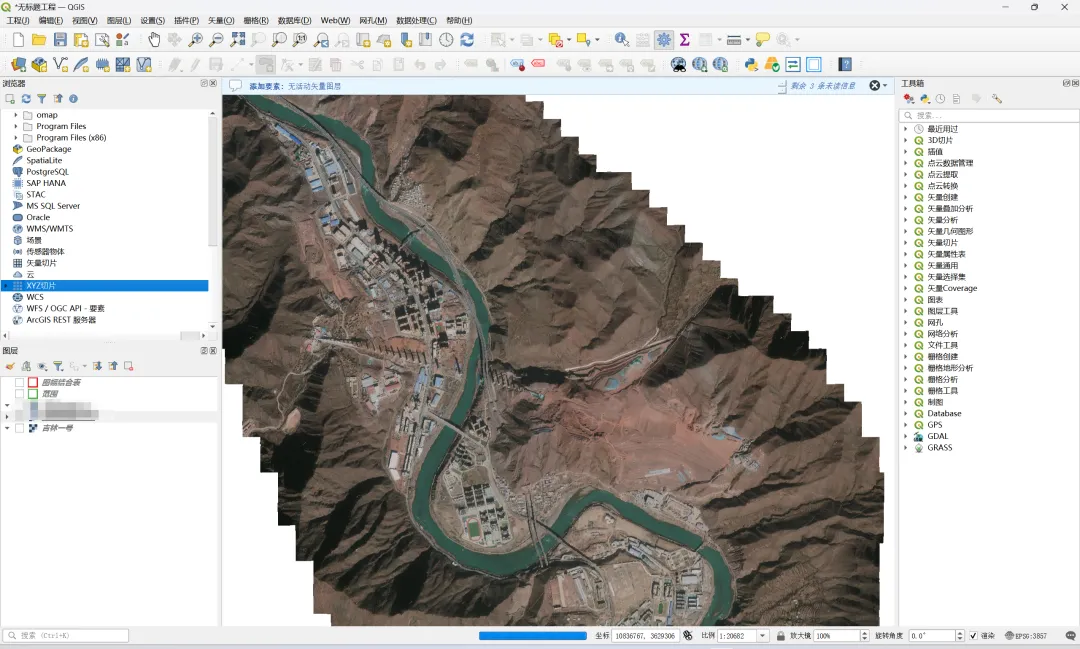Click the rotation 0.0° input field
1080x649 pixels.
pos(931,636)
